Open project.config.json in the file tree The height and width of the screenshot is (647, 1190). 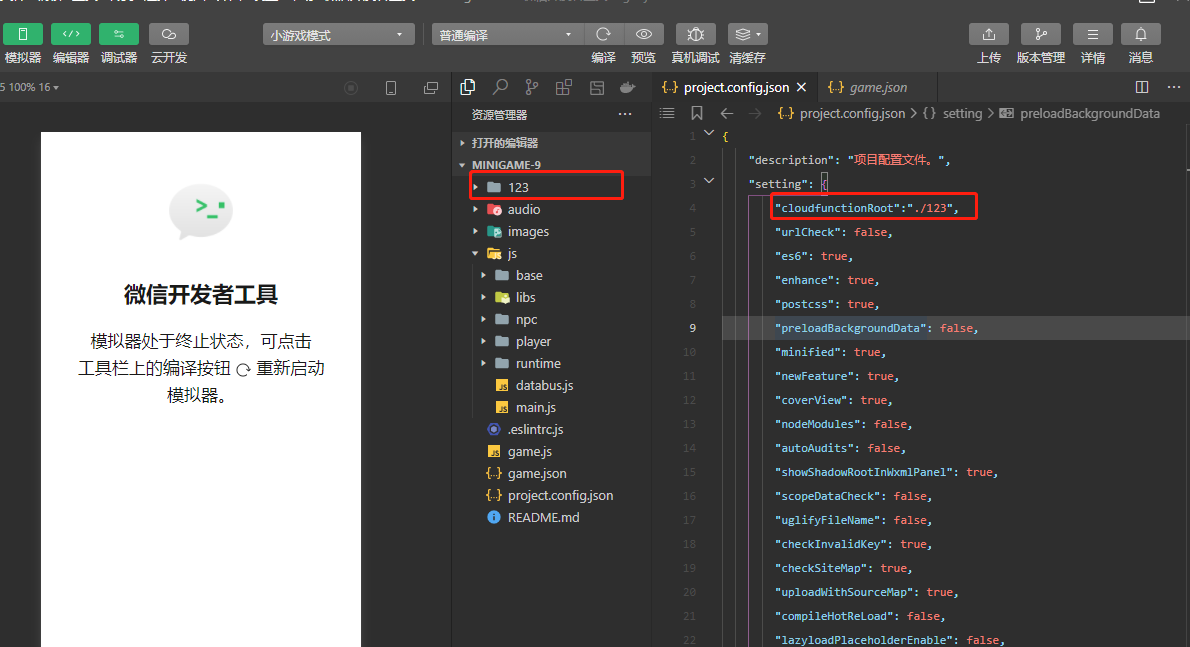(x=552, y=495)
